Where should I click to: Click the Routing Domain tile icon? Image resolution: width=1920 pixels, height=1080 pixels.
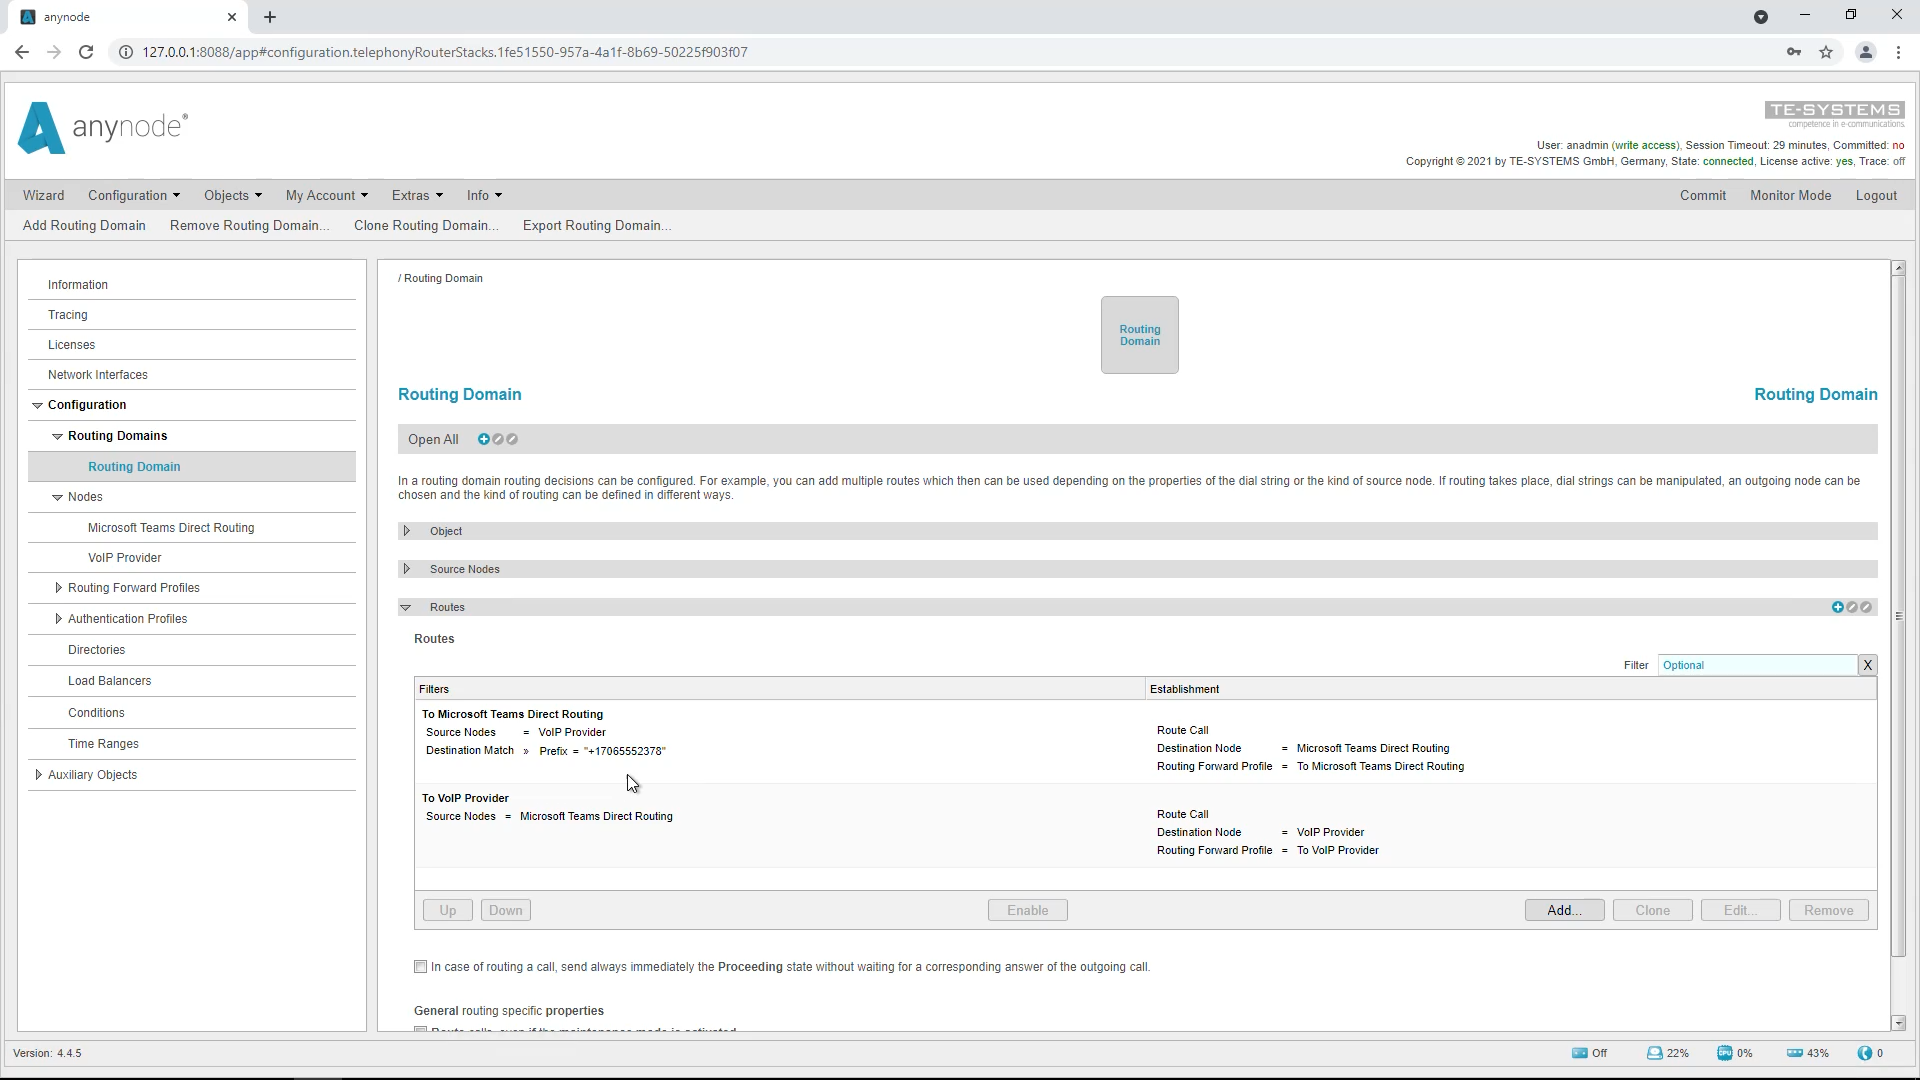(x=1139, y=335)
